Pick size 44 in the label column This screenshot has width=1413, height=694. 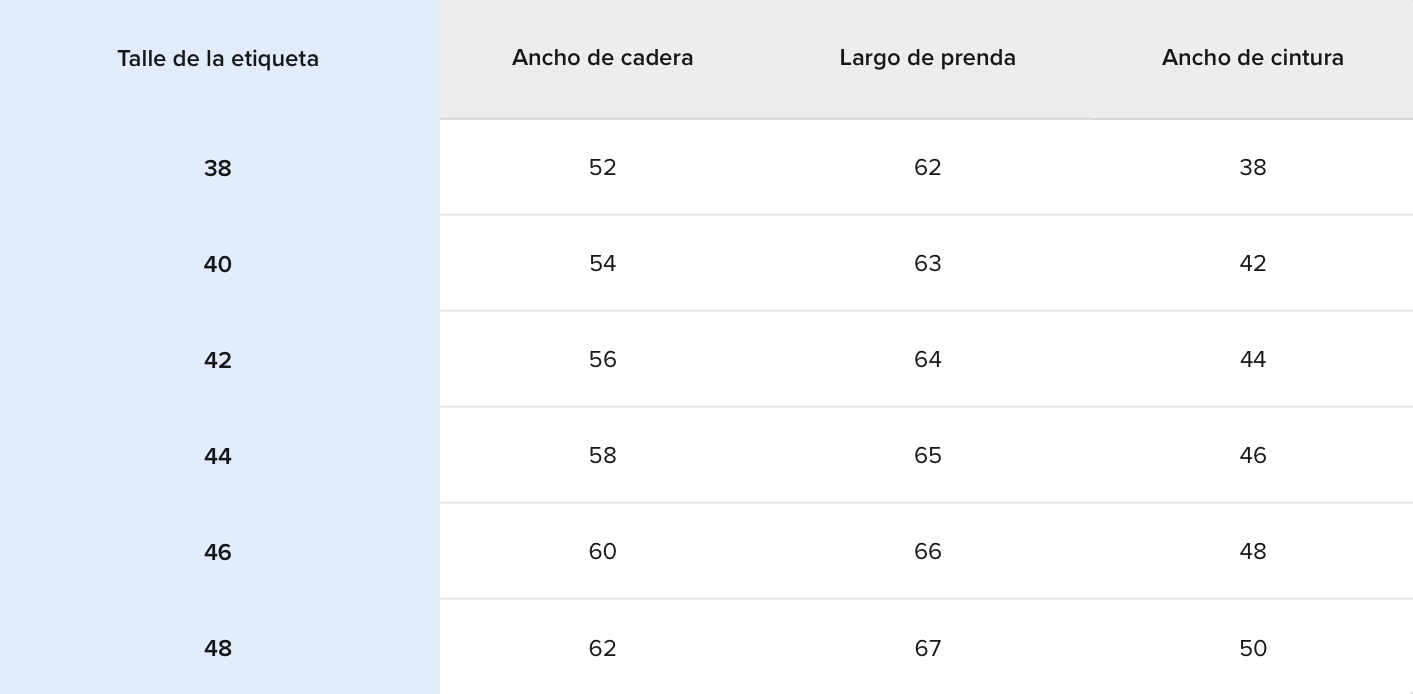[x=218, y=456]
